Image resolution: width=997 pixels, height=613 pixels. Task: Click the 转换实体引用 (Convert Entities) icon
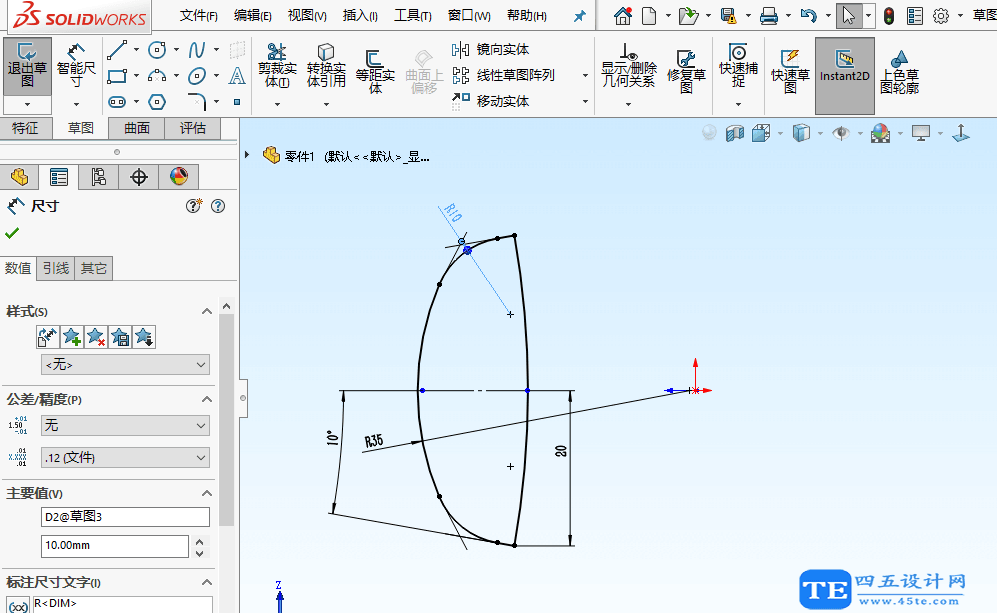(x=325, y=70)
